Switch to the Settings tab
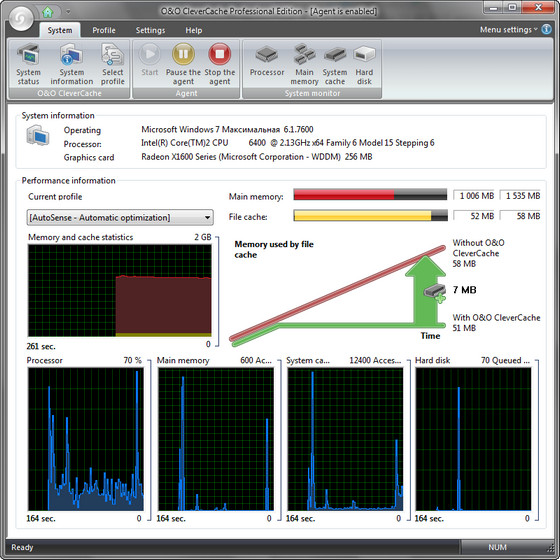 [150, 30]
